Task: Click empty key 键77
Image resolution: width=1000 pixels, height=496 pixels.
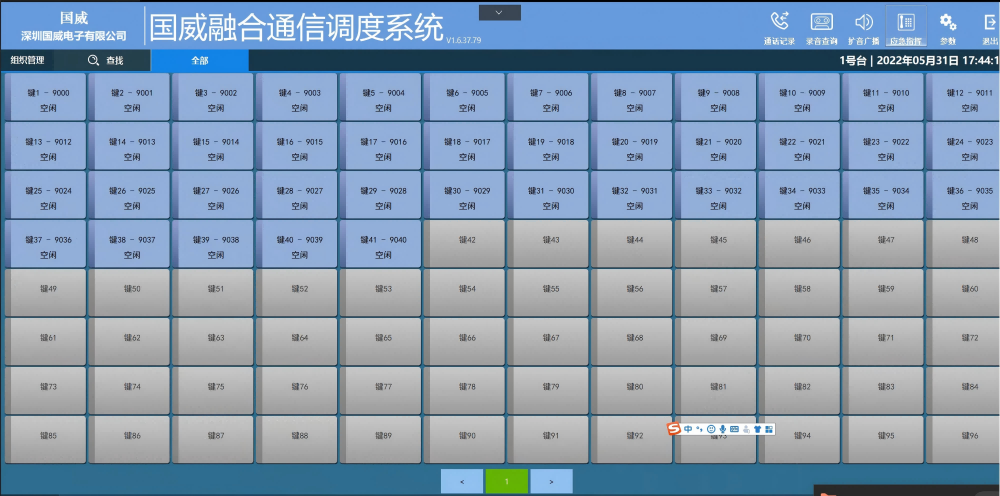Action: (380, 391)
